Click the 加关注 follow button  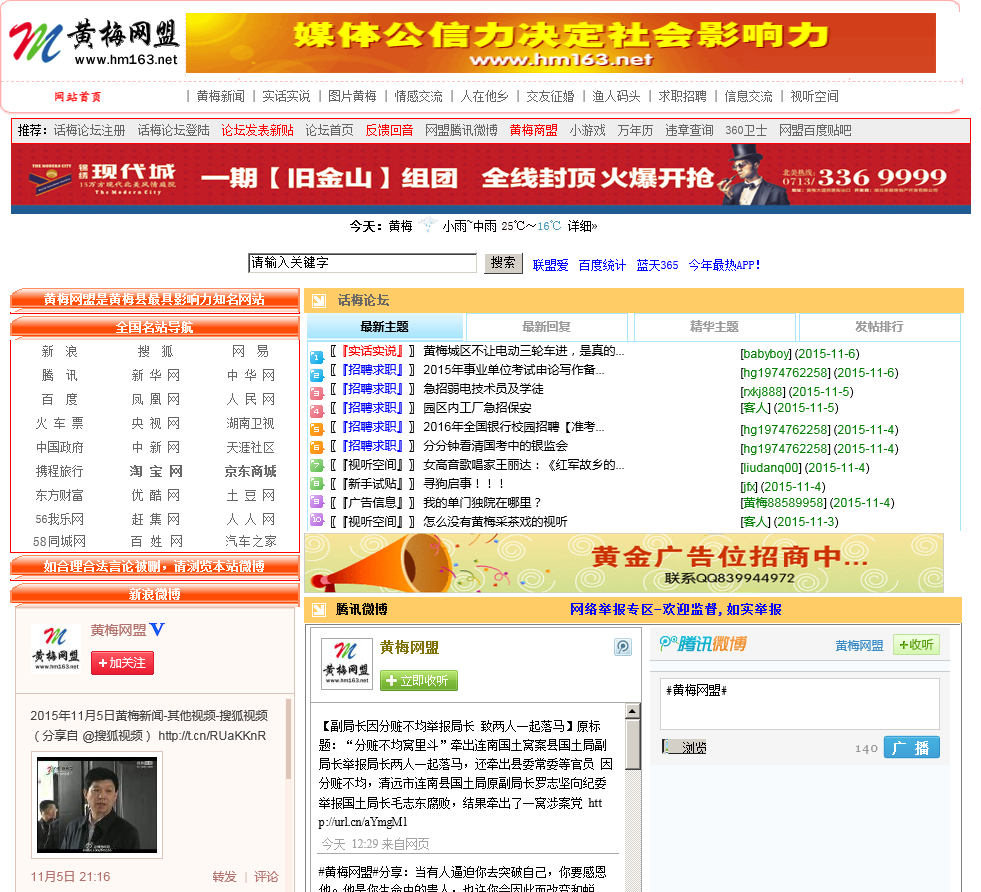point(122,663)
